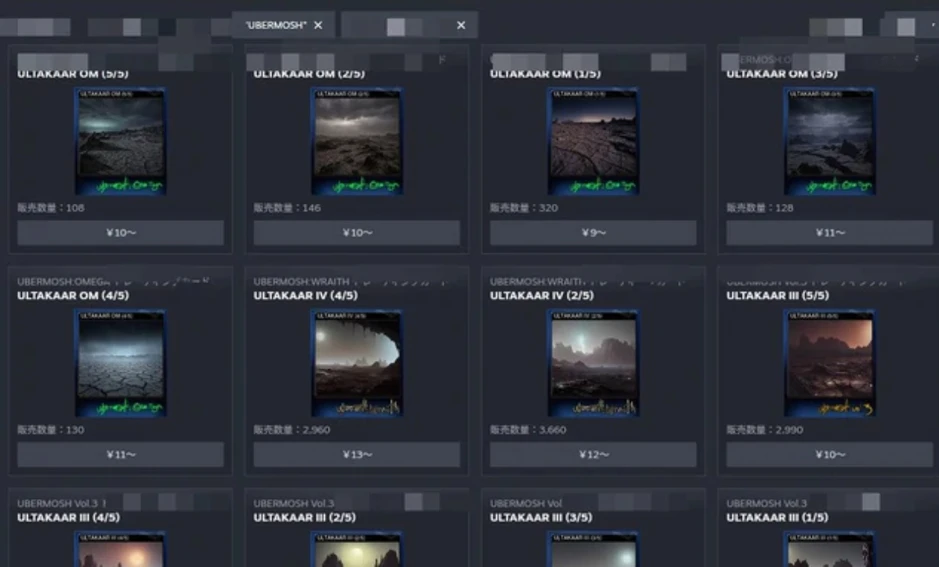Select the ULTAKAAR OM (5/5) title
Image resolution: width=939 pixels, height=567 pixels.
click(x=72, y=74)
